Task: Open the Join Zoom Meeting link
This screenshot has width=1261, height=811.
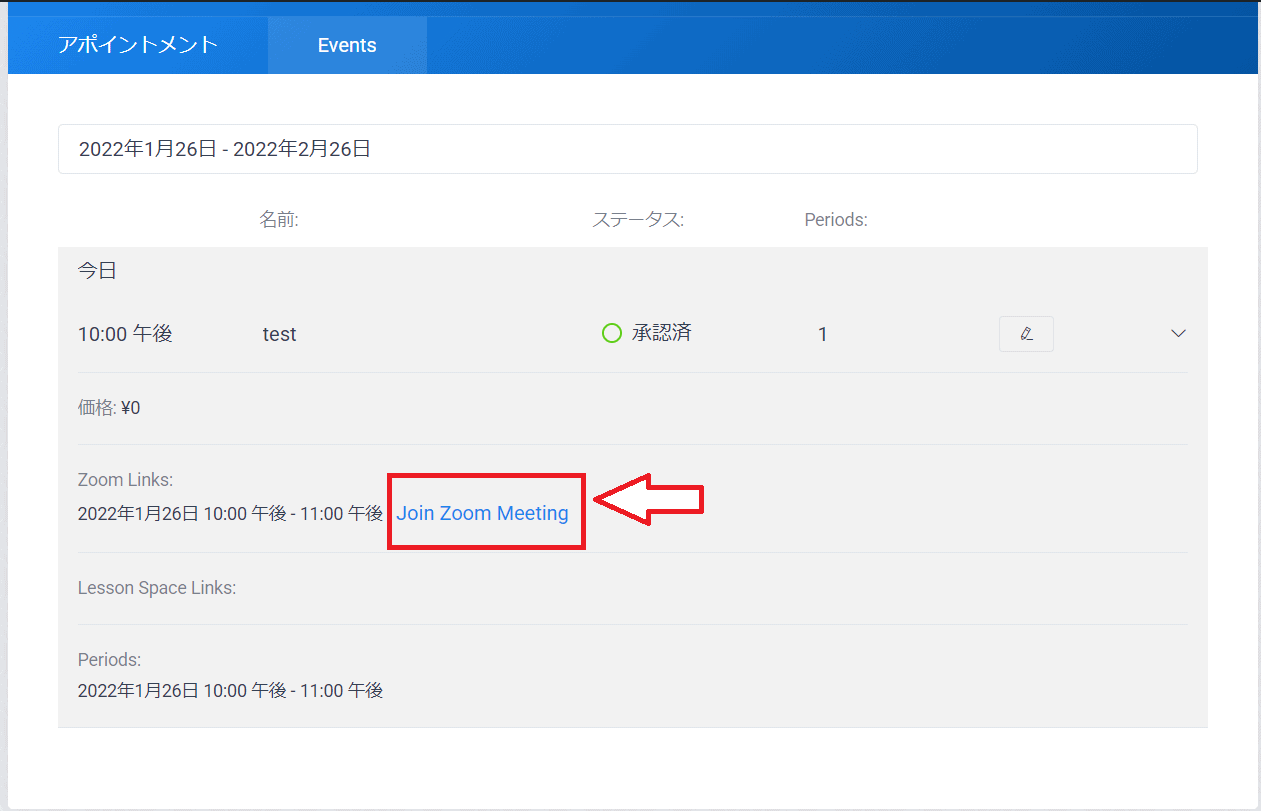Action: click(x=482, y=513)
